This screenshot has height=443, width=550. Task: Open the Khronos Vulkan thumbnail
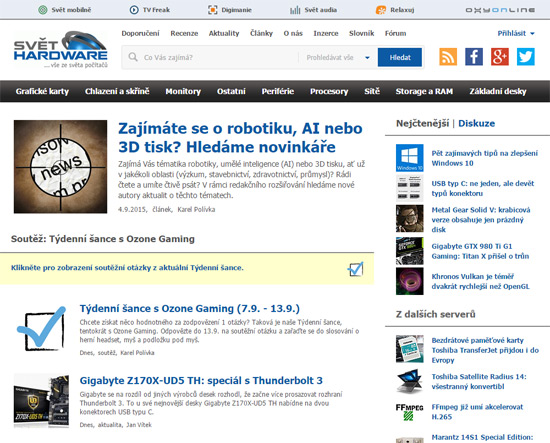click(x=409, y=281)
